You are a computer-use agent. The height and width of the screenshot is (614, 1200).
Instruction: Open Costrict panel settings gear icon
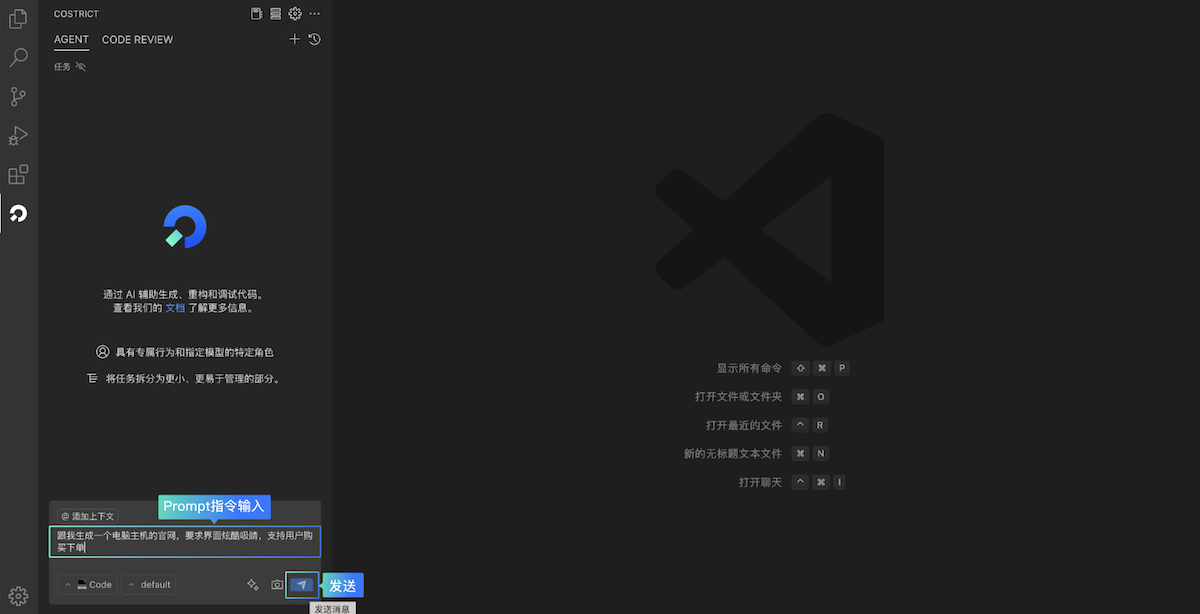(294, 13)
